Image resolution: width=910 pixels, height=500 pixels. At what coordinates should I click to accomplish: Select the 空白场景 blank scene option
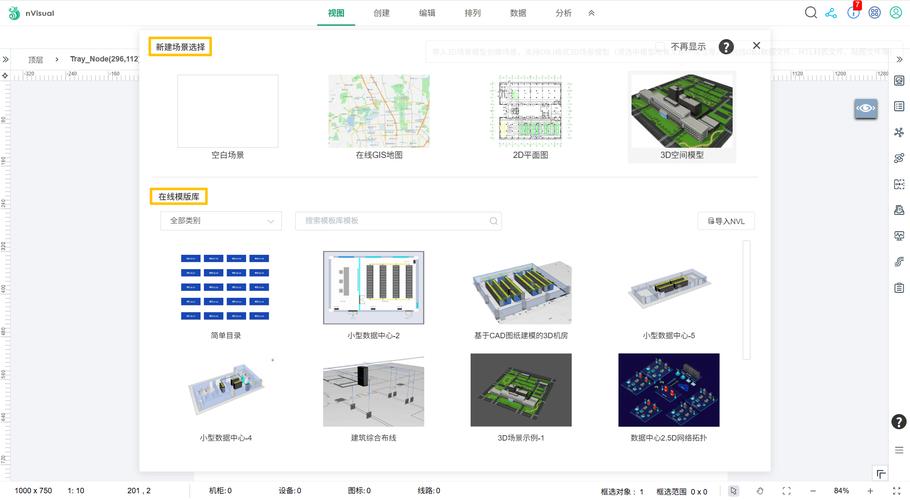[228, 117]
